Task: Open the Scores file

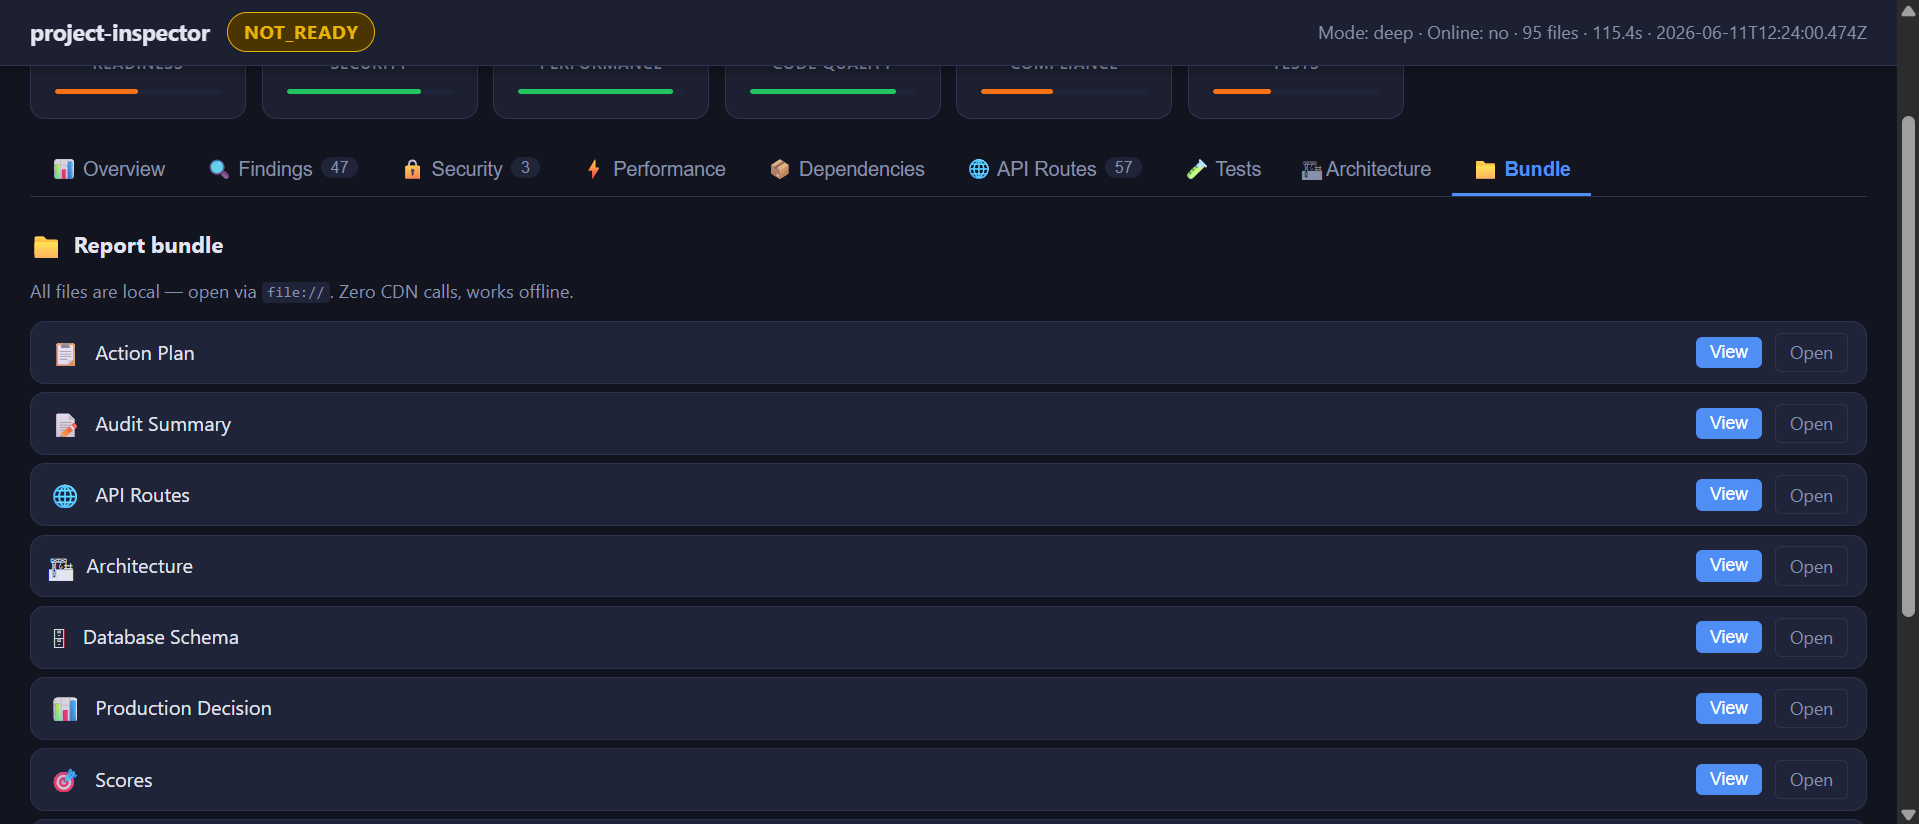Action: (x=1811, y=780)
